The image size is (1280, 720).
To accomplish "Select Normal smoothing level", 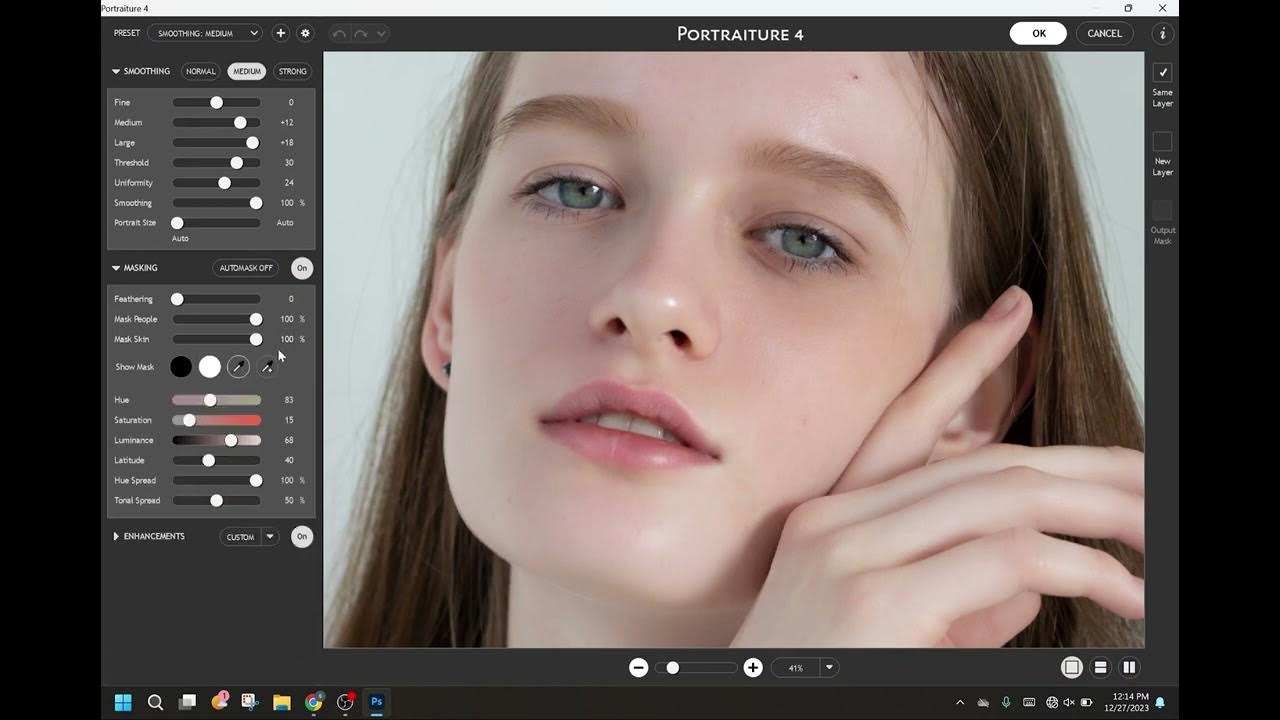I will pyautogui.click(x=201, y=71).
